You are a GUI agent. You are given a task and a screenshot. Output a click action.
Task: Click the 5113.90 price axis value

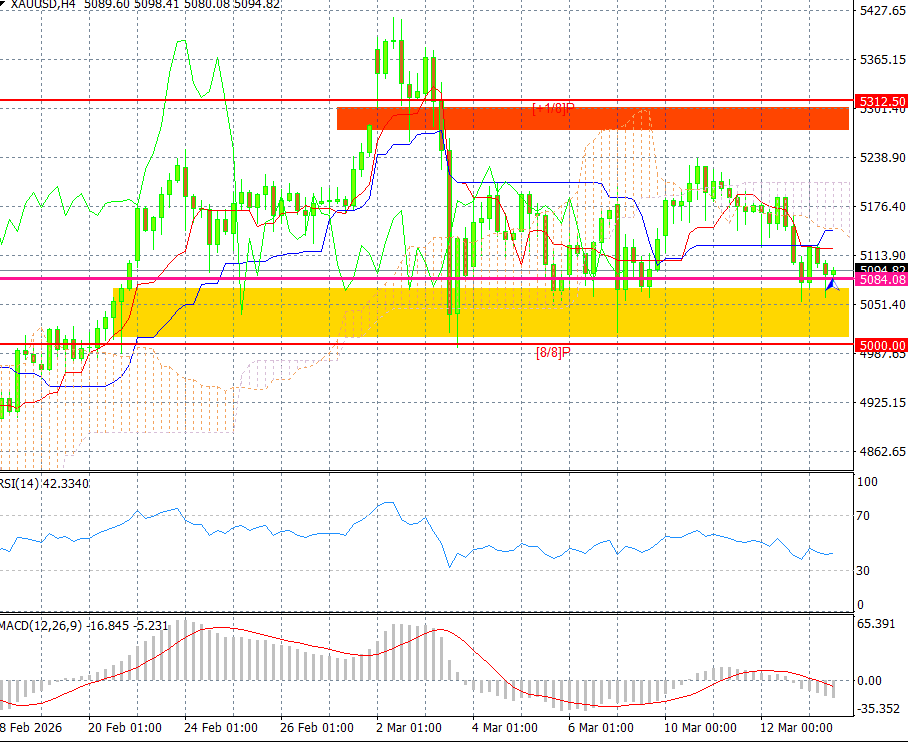coord(883,255)
